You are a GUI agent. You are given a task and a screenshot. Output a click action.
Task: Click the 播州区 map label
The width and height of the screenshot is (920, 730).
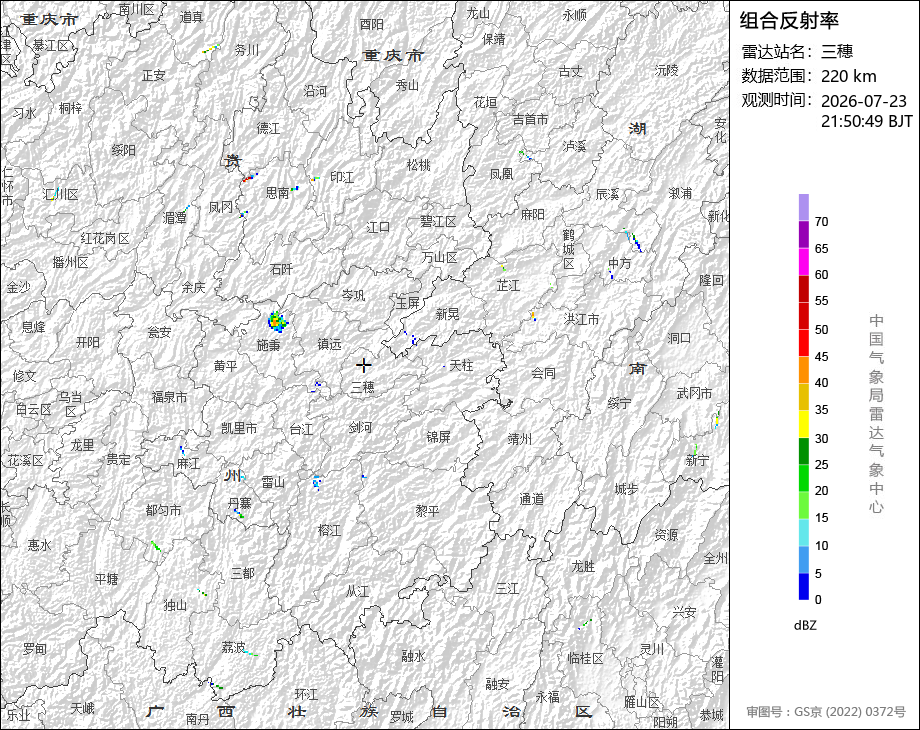pyautogui.click(x=70, y=262)
